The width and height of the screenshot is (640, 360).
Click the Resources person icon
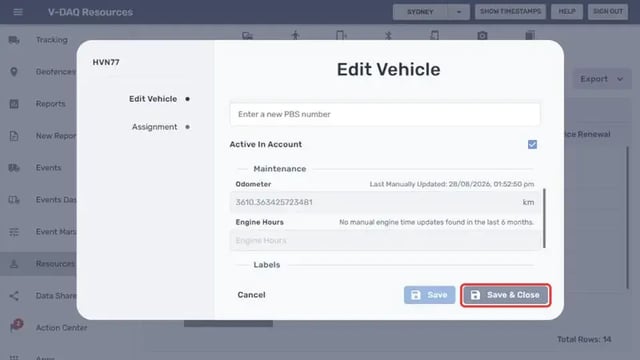(14, 264)
